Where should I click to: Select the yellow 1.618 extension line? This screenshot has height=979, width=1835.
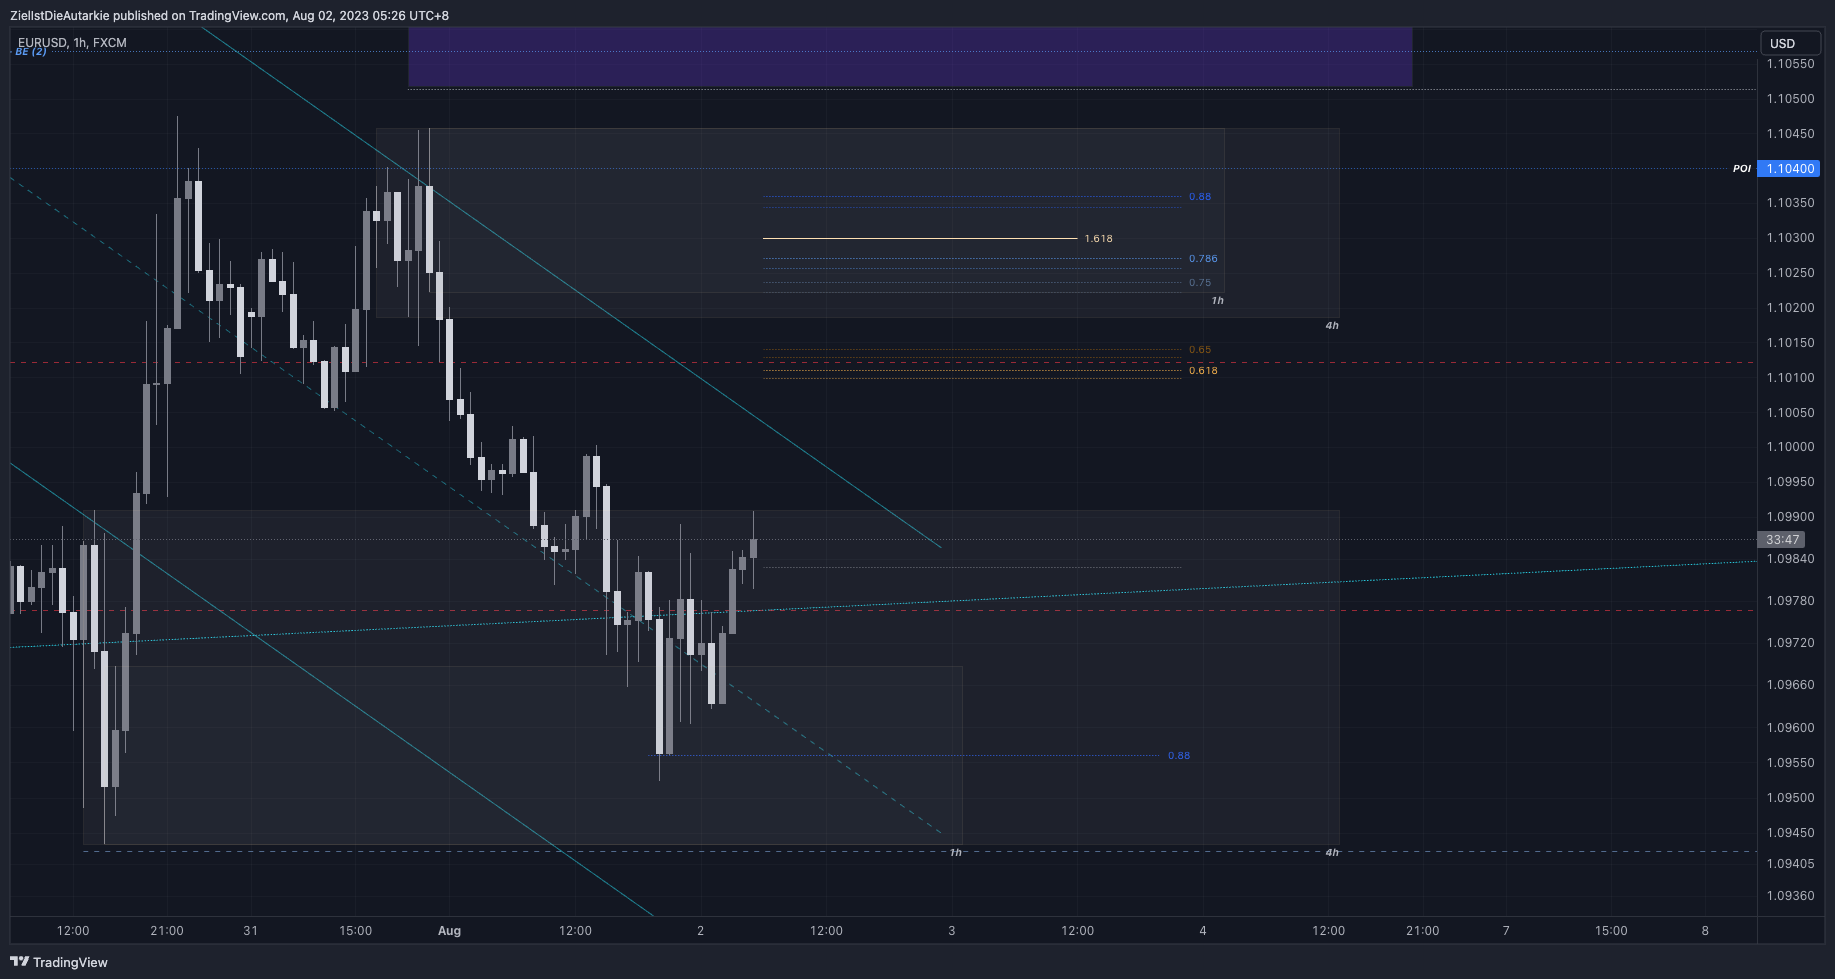click(x=920, y=238)
